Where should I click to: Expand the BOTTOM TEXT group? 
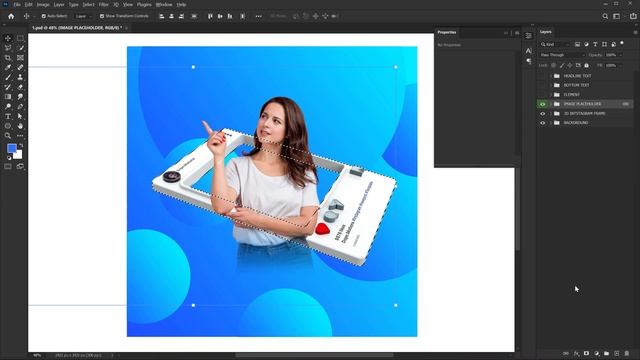click(x=551, y=85)
